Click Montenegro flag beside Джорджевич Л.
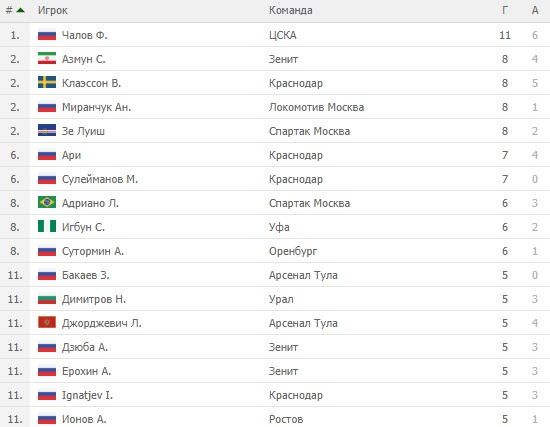 coord(47,322)
